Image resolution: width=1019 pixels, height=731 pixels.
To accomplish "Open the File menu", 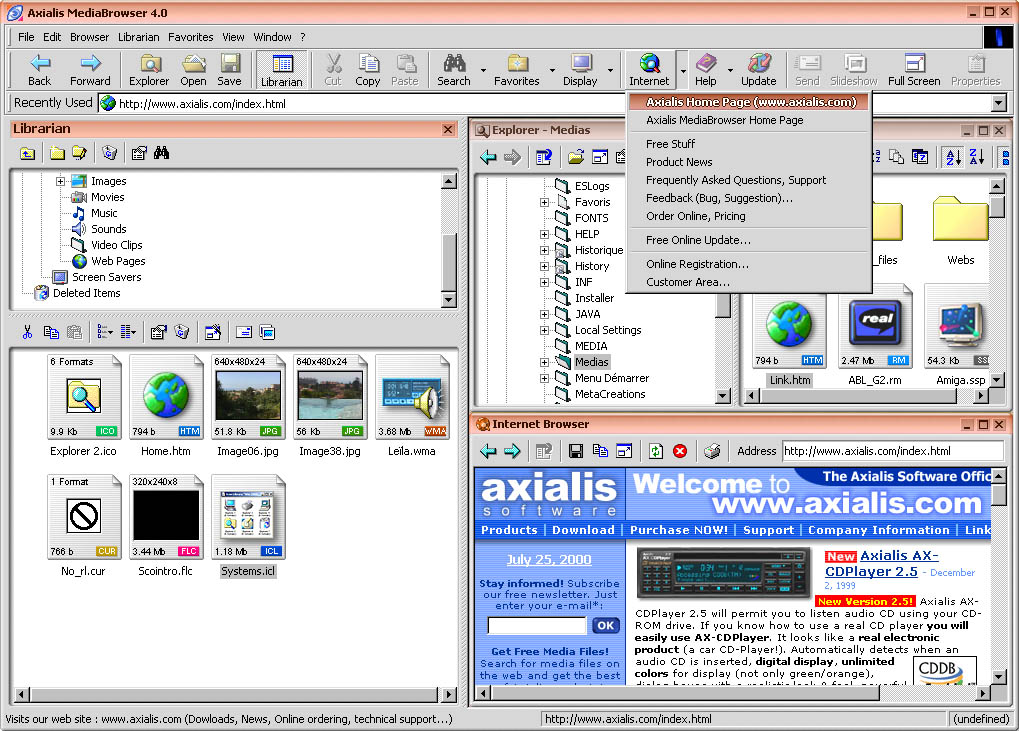I will [x=26, y=37].
